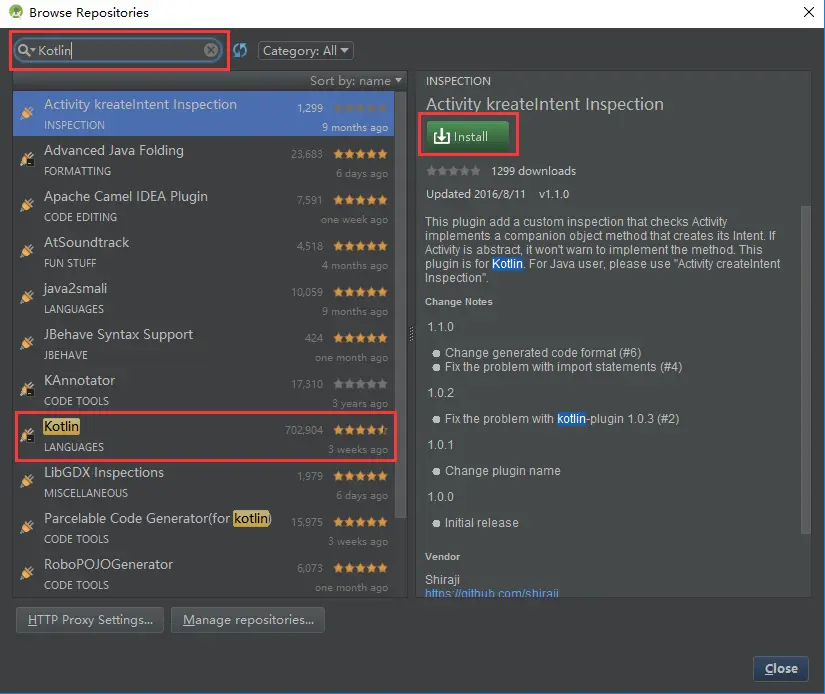The width and height of the screenshot is (825, 694).
Task: Select Activity kreateIntent Inspection in the list
Action: point(204,114)
